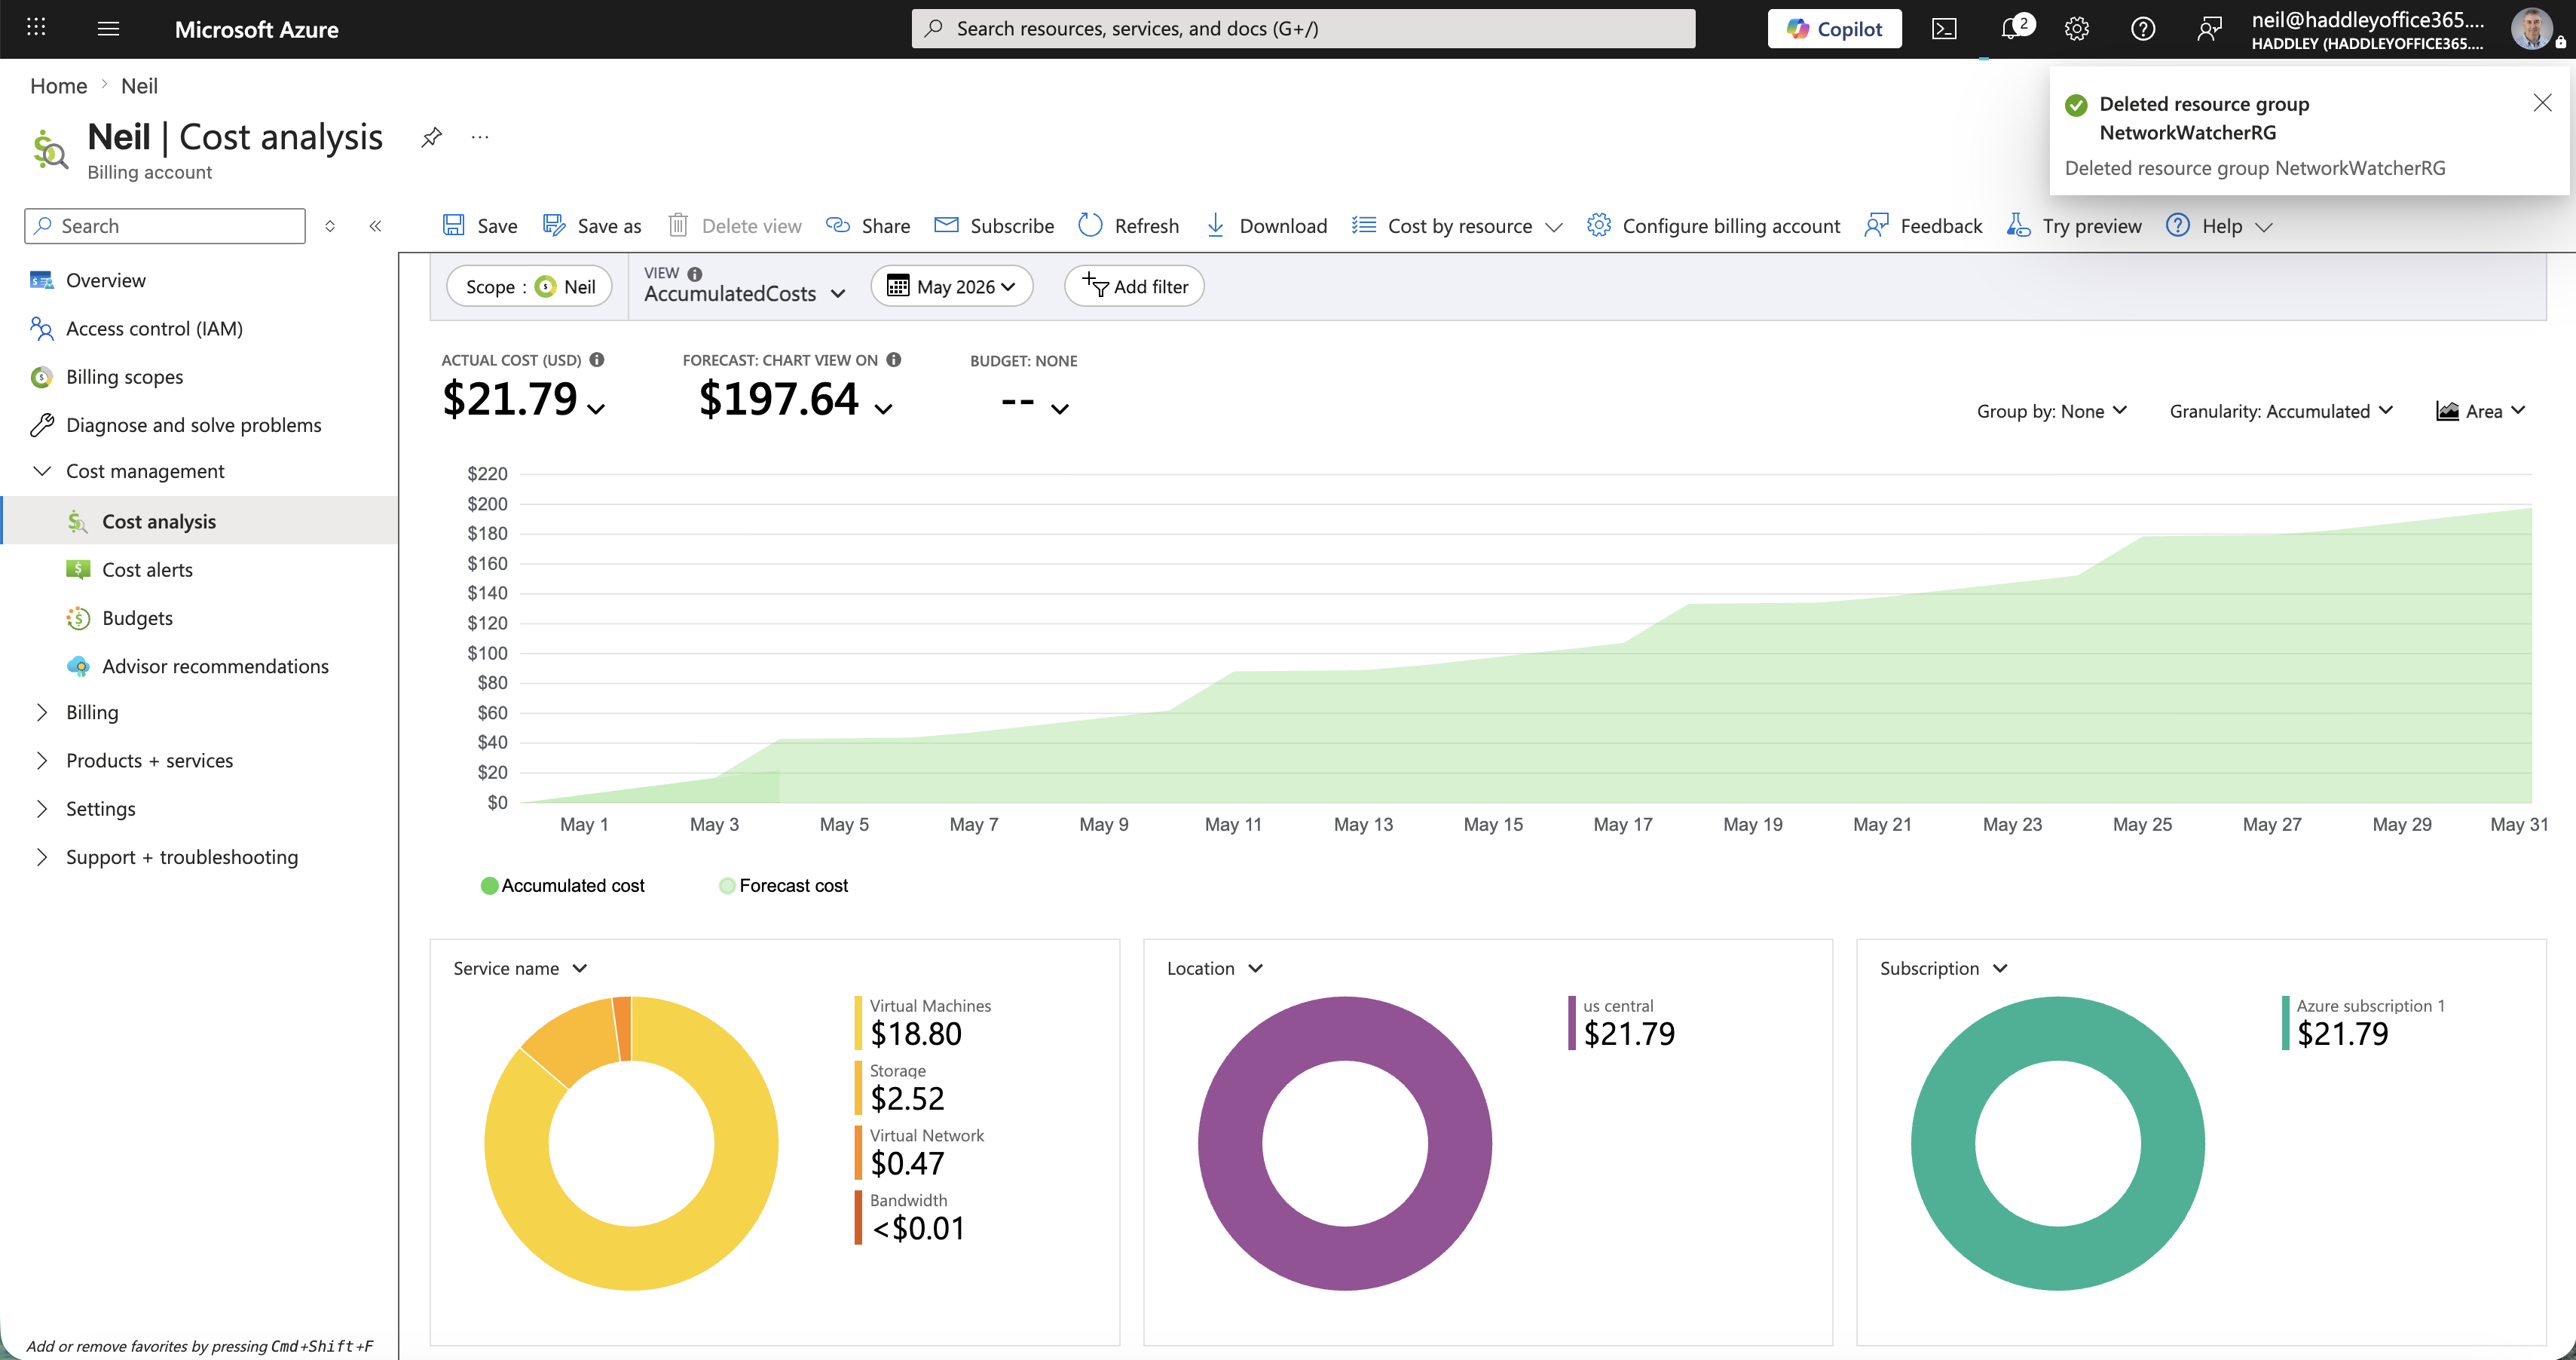2576x1360 pixels.
Task: Download the cost data
Action: (x=1267, y=226)
